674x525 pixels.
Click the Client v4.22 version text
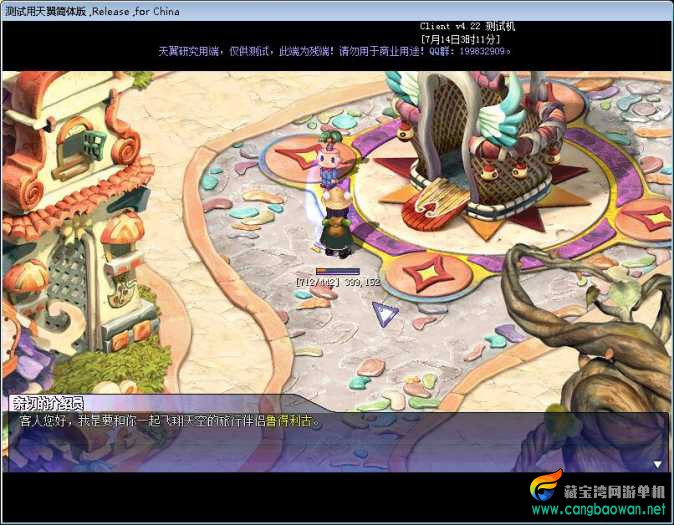coord(467,26)
